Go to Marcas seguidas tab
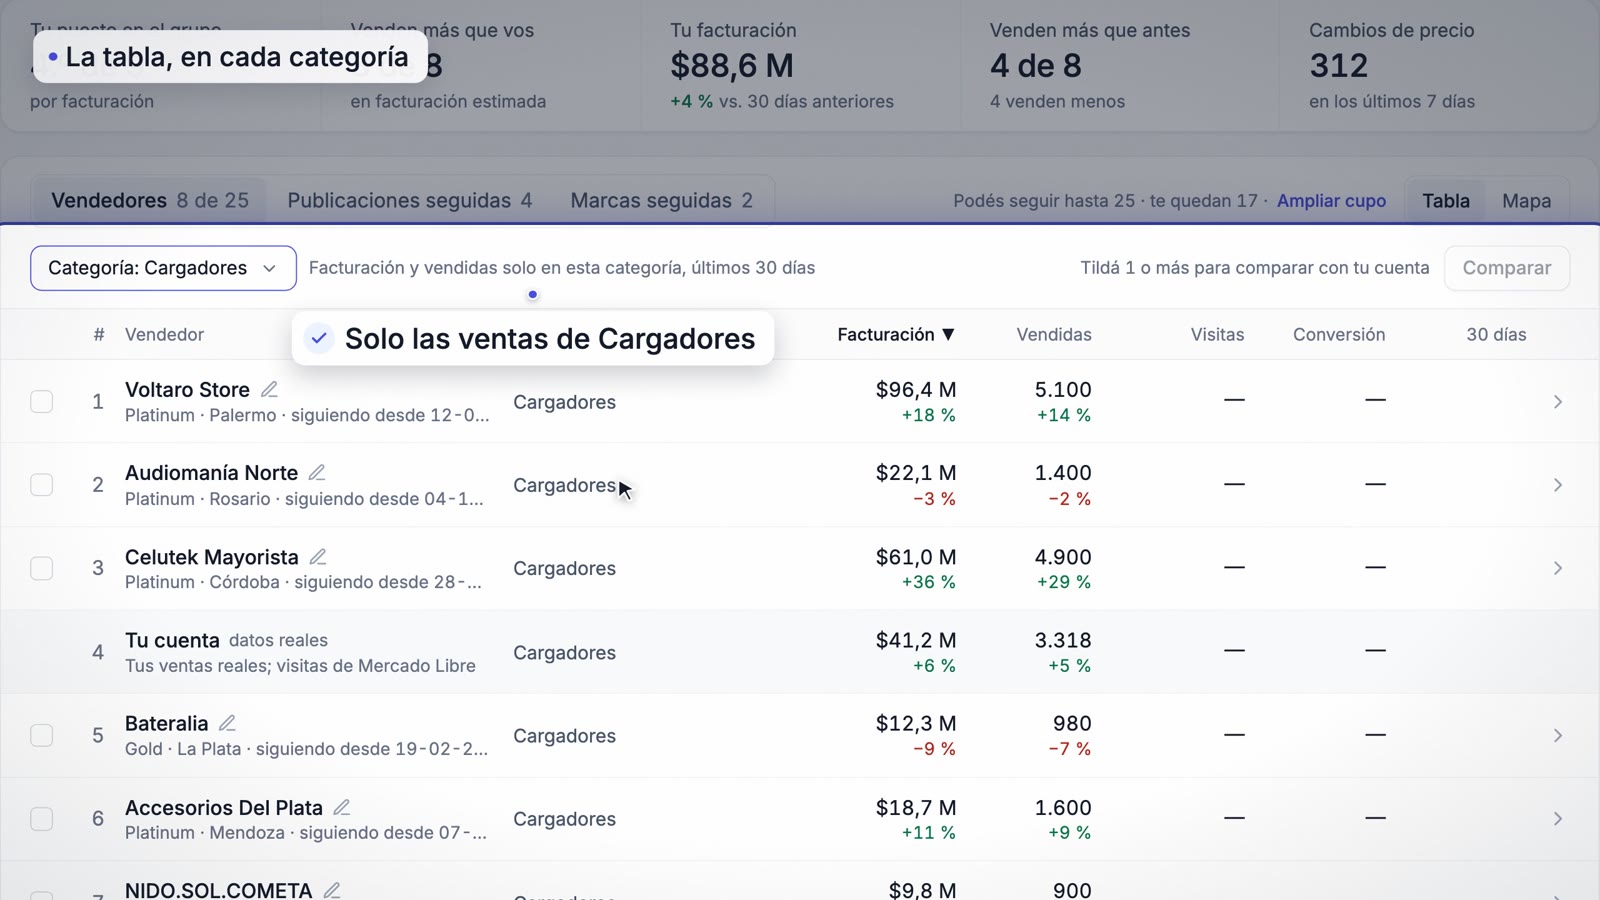 (x=661, y=200)
